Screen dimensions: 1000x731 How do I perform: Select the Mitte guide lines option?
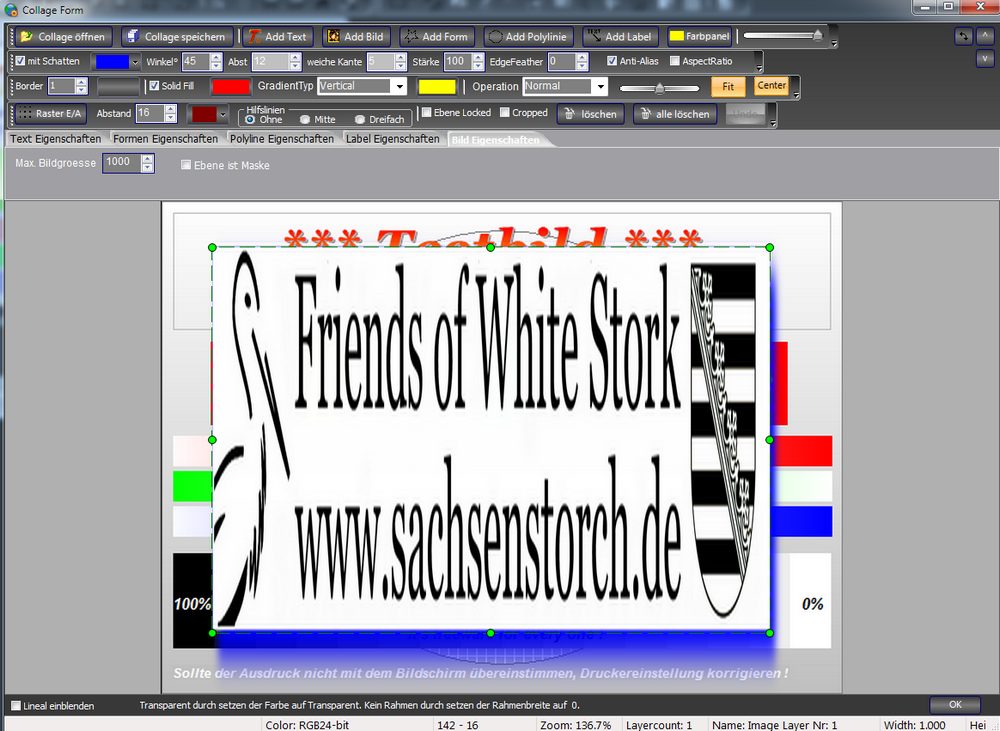[x=305, y=119]
